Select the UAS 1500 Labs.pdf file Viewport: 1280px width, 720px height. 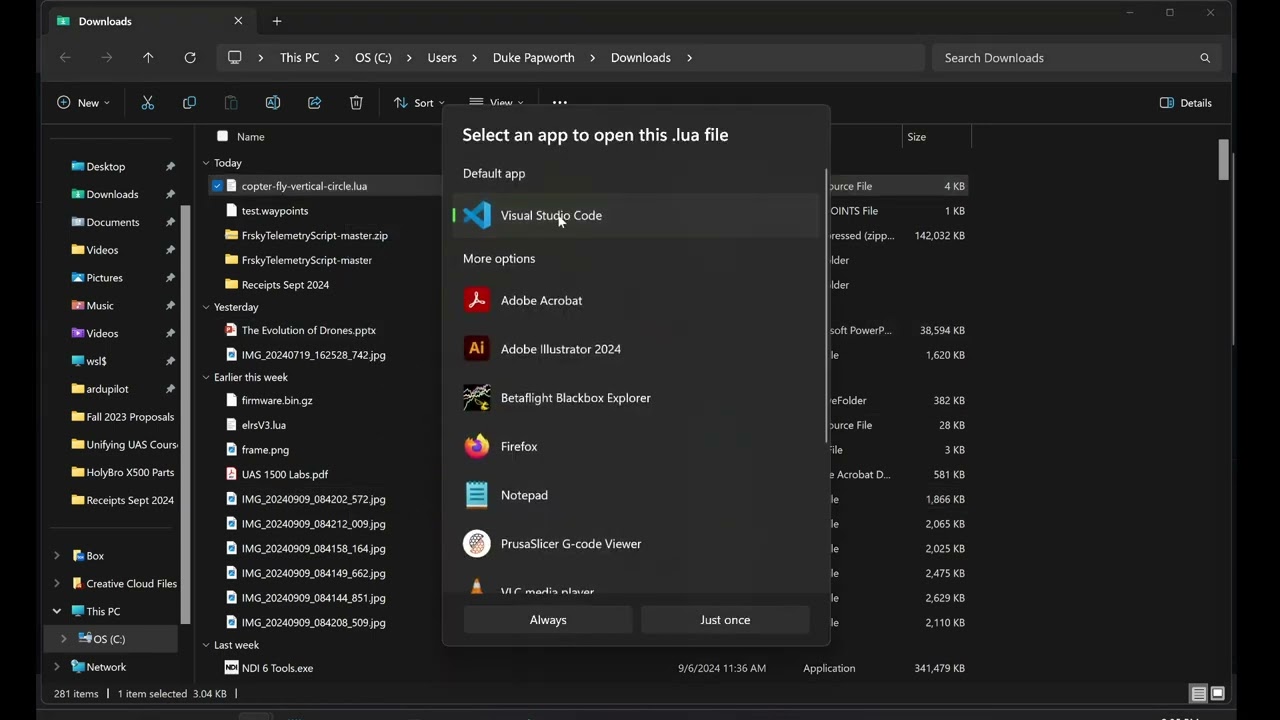(285, 475)
